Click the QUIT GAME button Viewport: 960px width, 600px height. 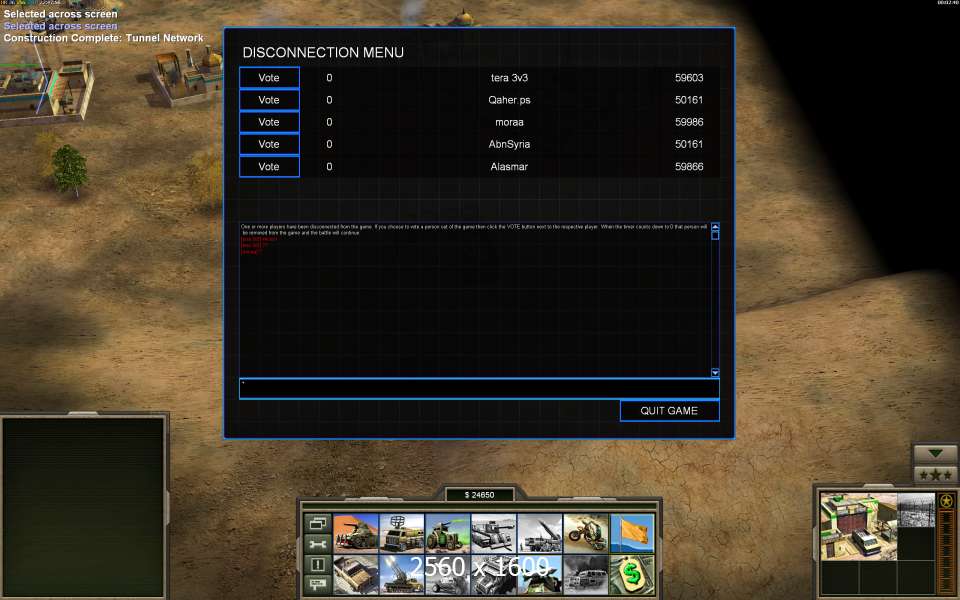[669, 411]
